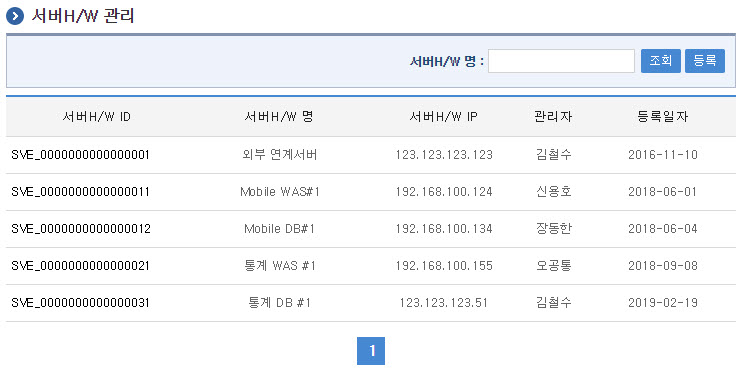Select the 외부 연계서버 row name
Screen dimensions: 742x375
tap(279, 155)
